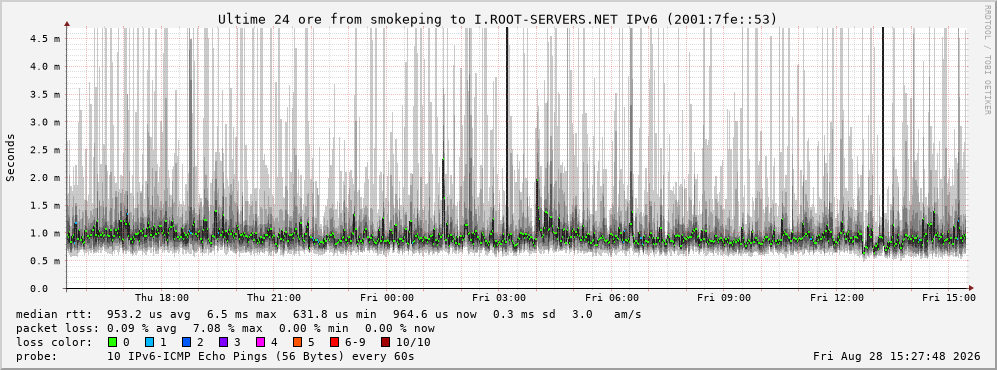Image resolution: width=997 pixels, height=370 pixels.
Task: Click the 1.0 m y-axis label
Action: (x=45, y=233)
